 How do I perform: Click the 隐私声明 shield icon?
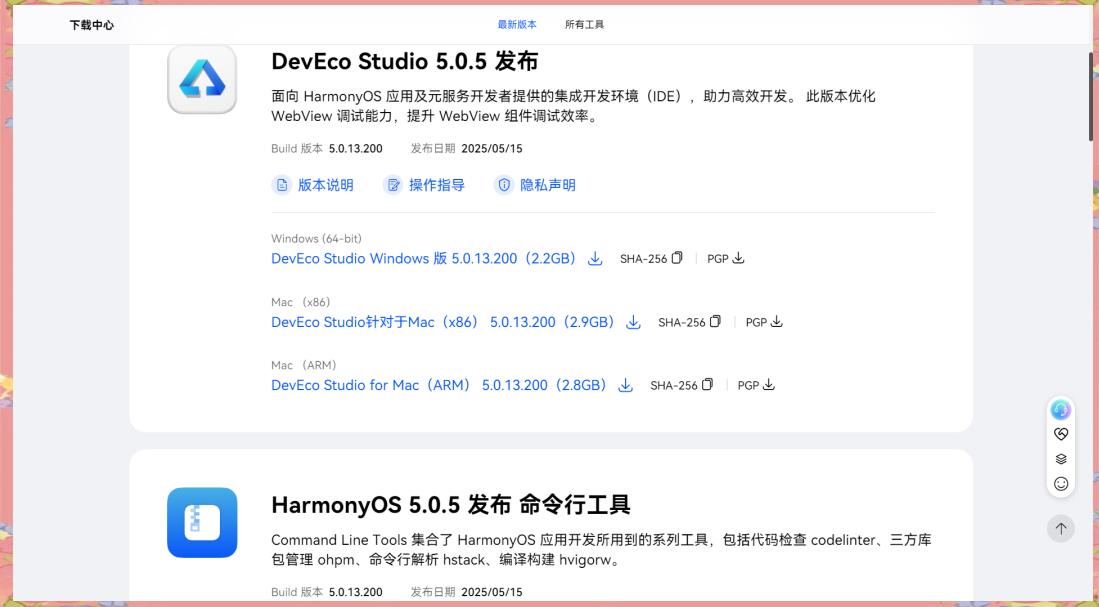(504, 185)
